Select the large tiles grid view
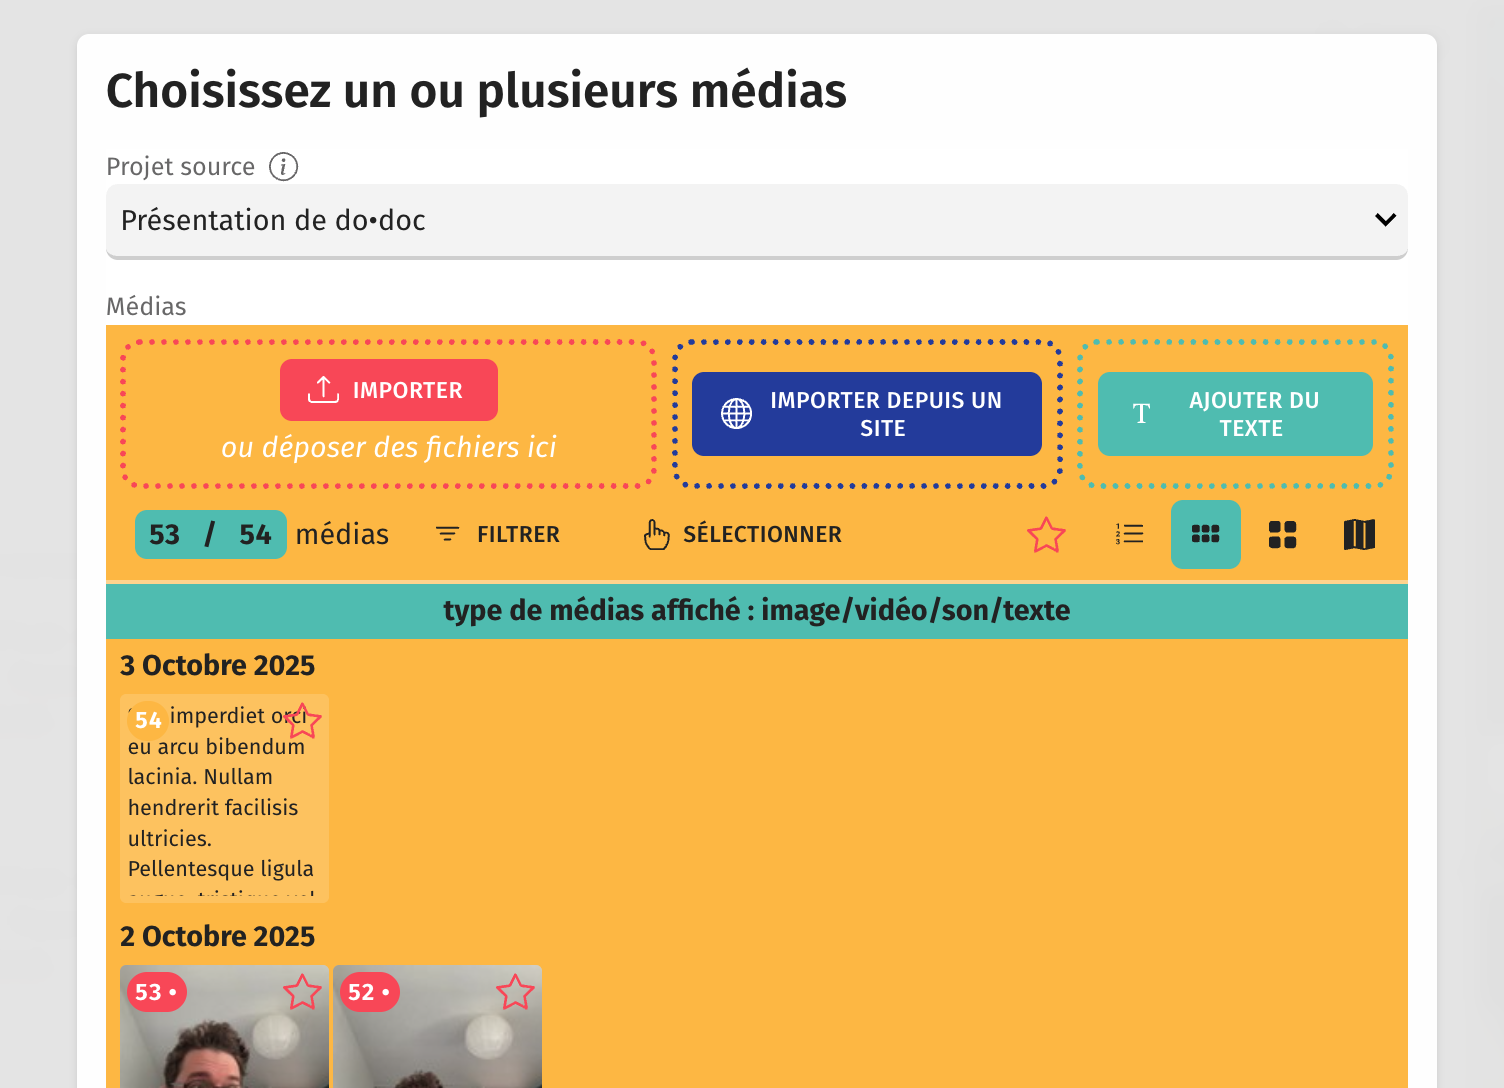1504x1088 pixels. tap(1282, 535)
